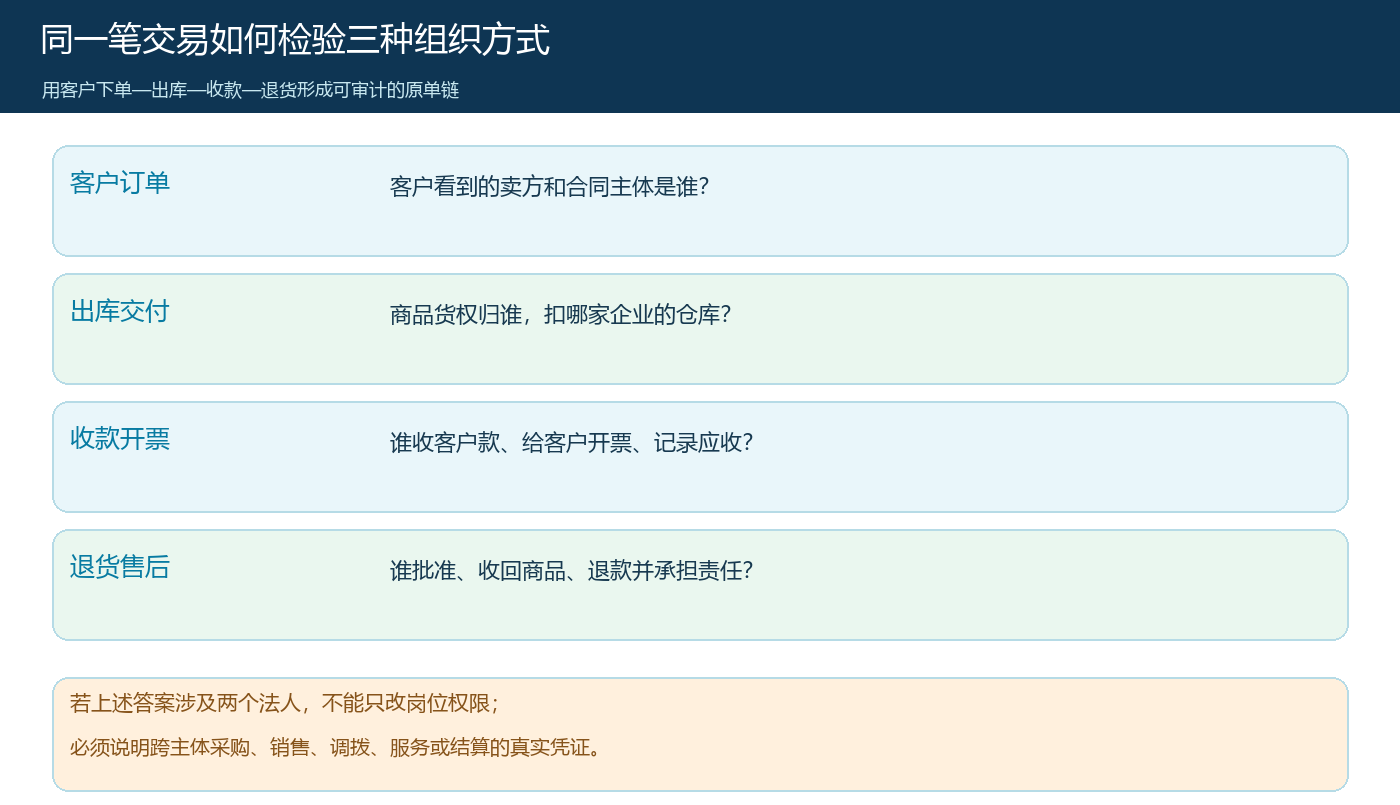Click the 出库交付 heading

point(120,311)
